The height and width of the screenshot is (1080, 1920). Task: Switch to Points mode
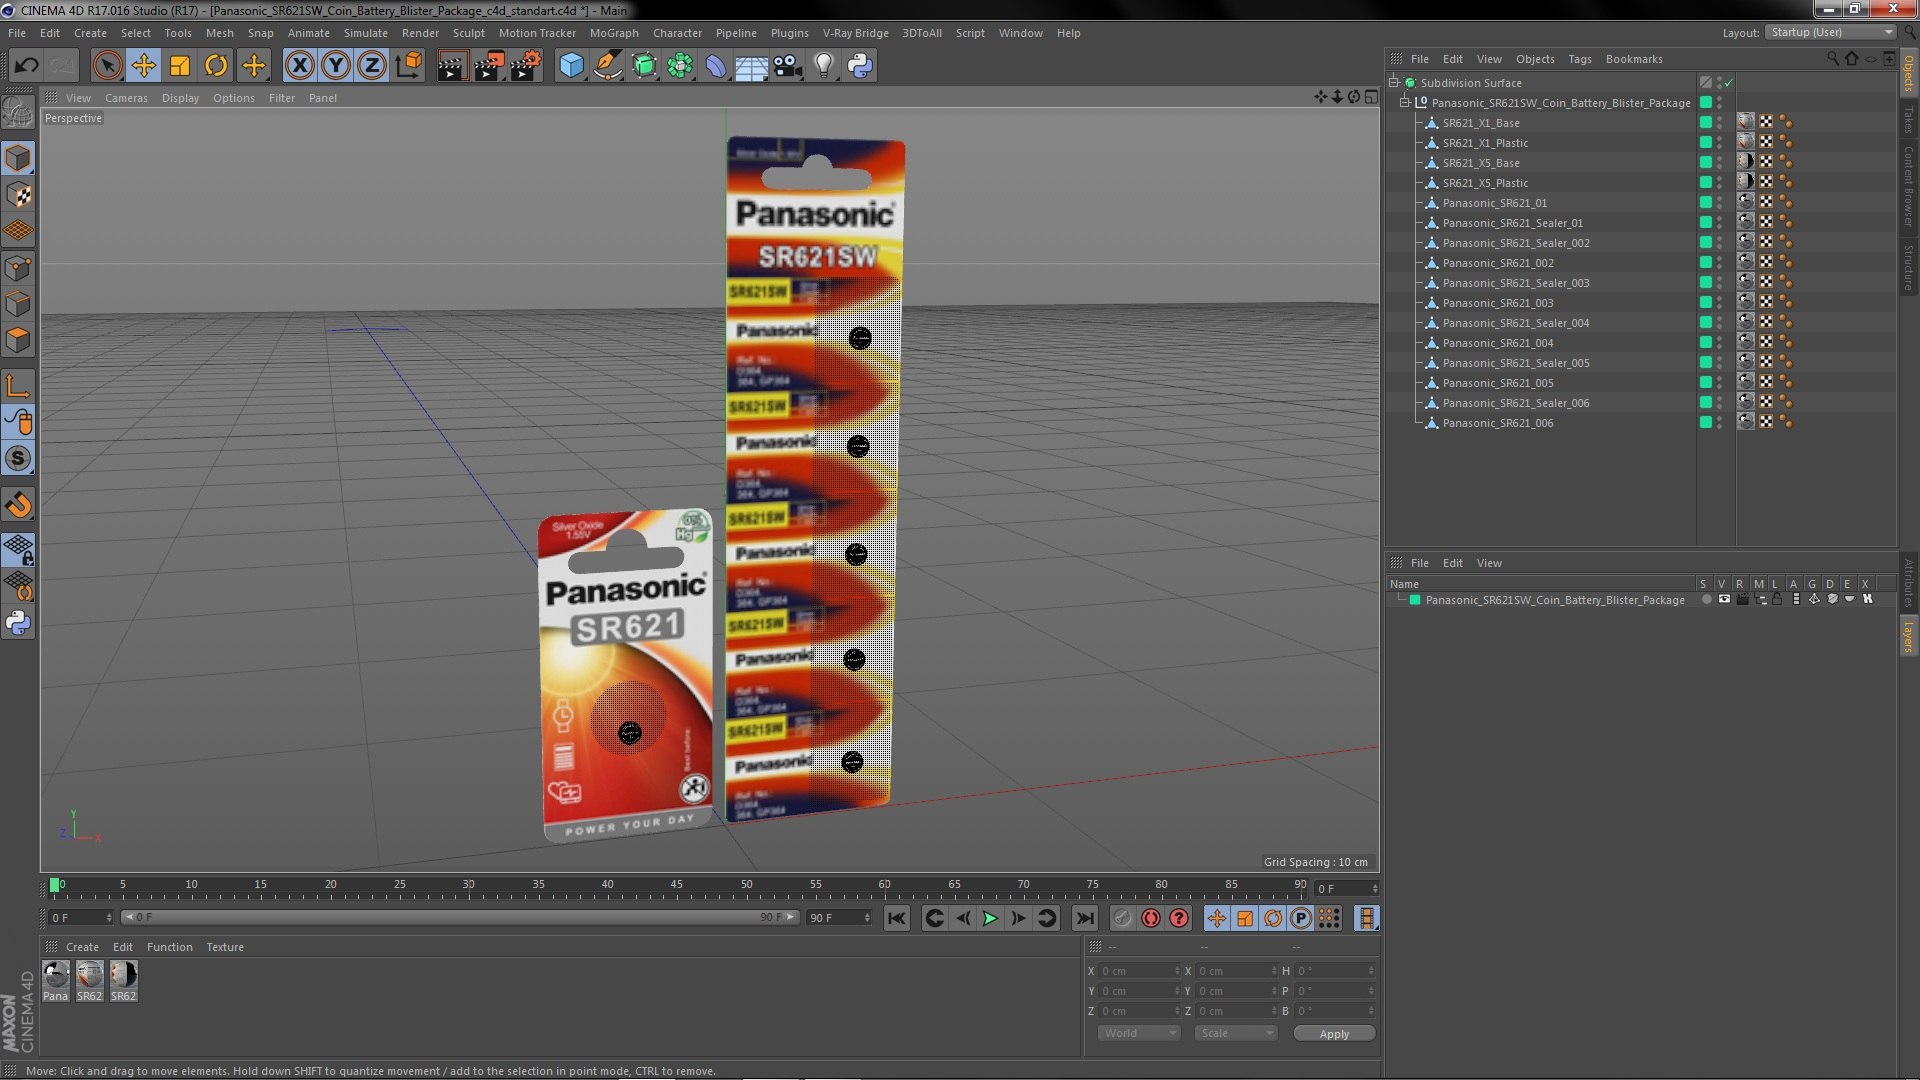(18, 268)
